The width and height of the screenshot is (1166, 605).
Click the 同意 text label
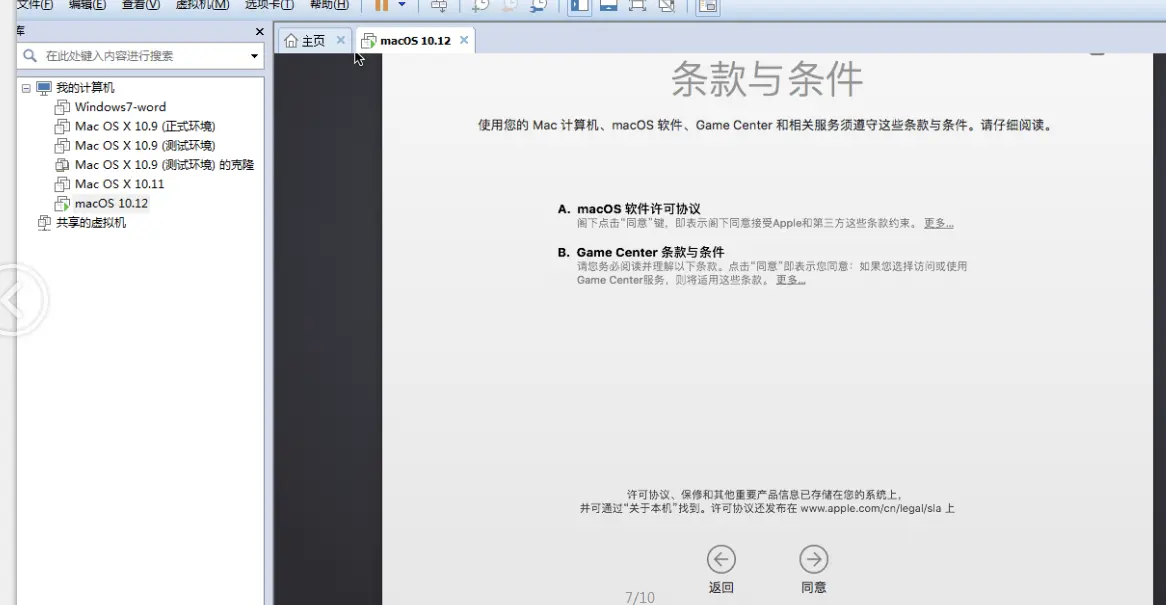click(x=814, y=587)
